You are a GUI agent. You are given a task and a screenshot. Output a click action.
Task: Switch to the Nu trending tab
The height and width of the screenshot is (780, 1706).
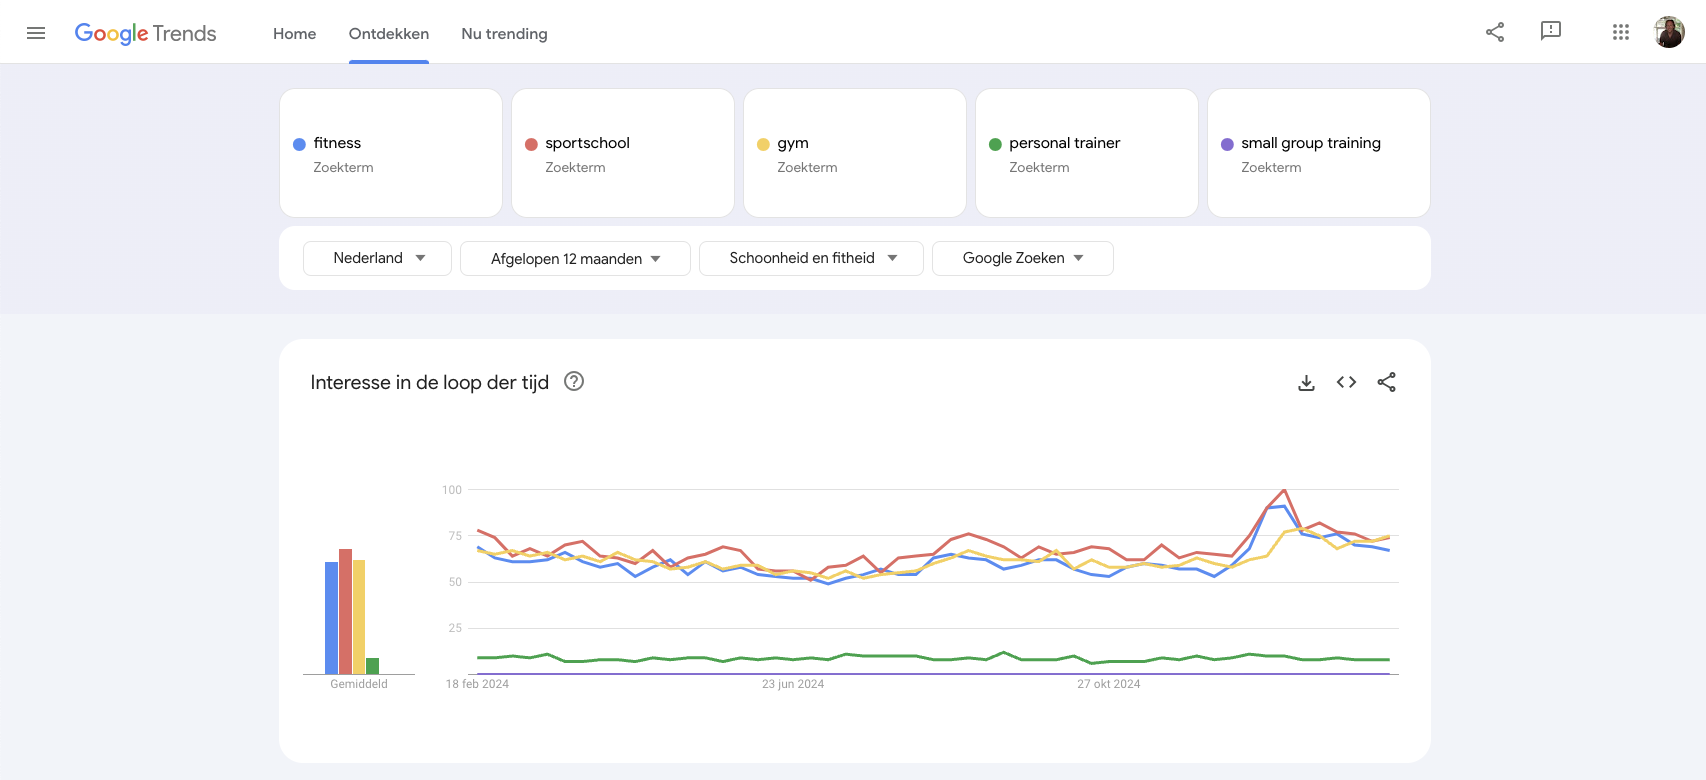504,33
